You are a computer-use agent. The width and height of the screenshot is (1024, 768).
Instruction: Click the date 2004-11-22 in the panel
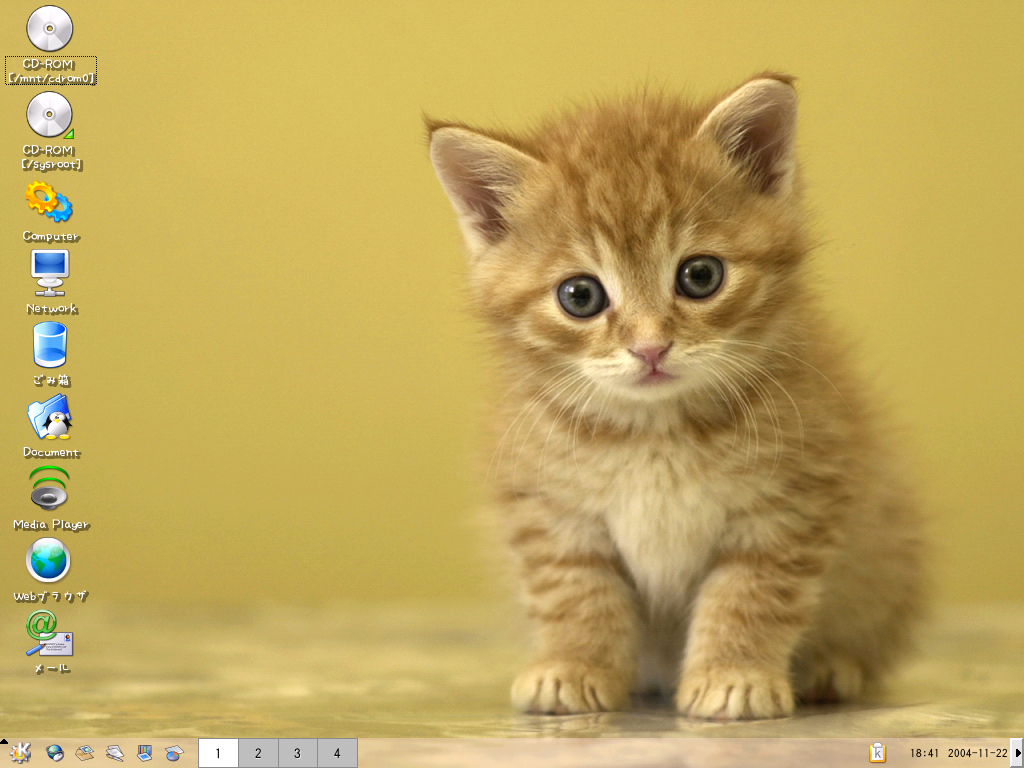click(977, 753)
